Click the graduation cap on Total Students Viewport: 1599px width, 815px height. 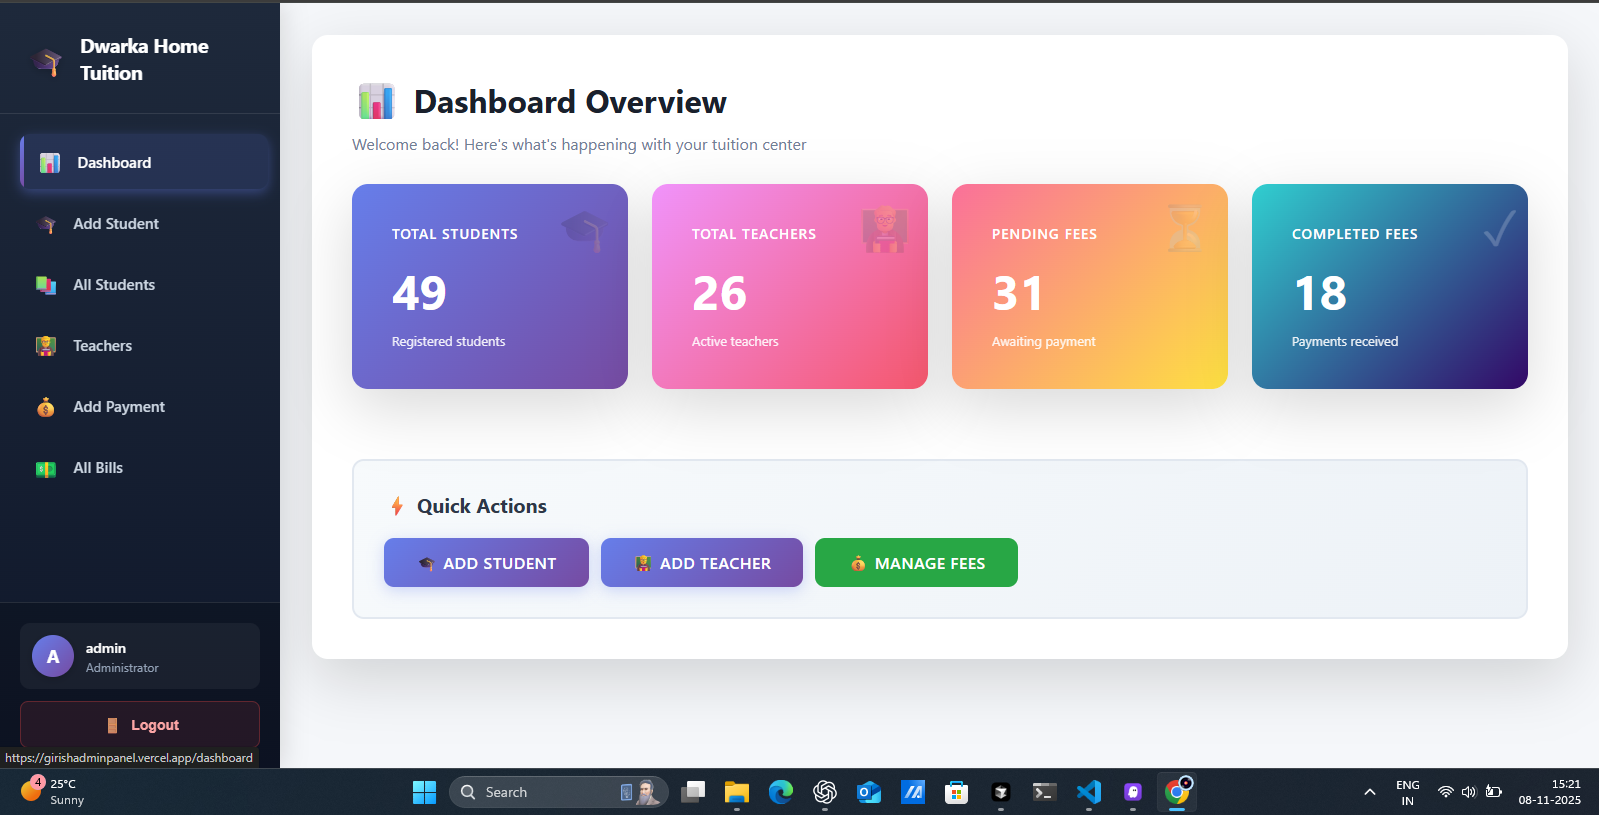[x=584, y=230]
